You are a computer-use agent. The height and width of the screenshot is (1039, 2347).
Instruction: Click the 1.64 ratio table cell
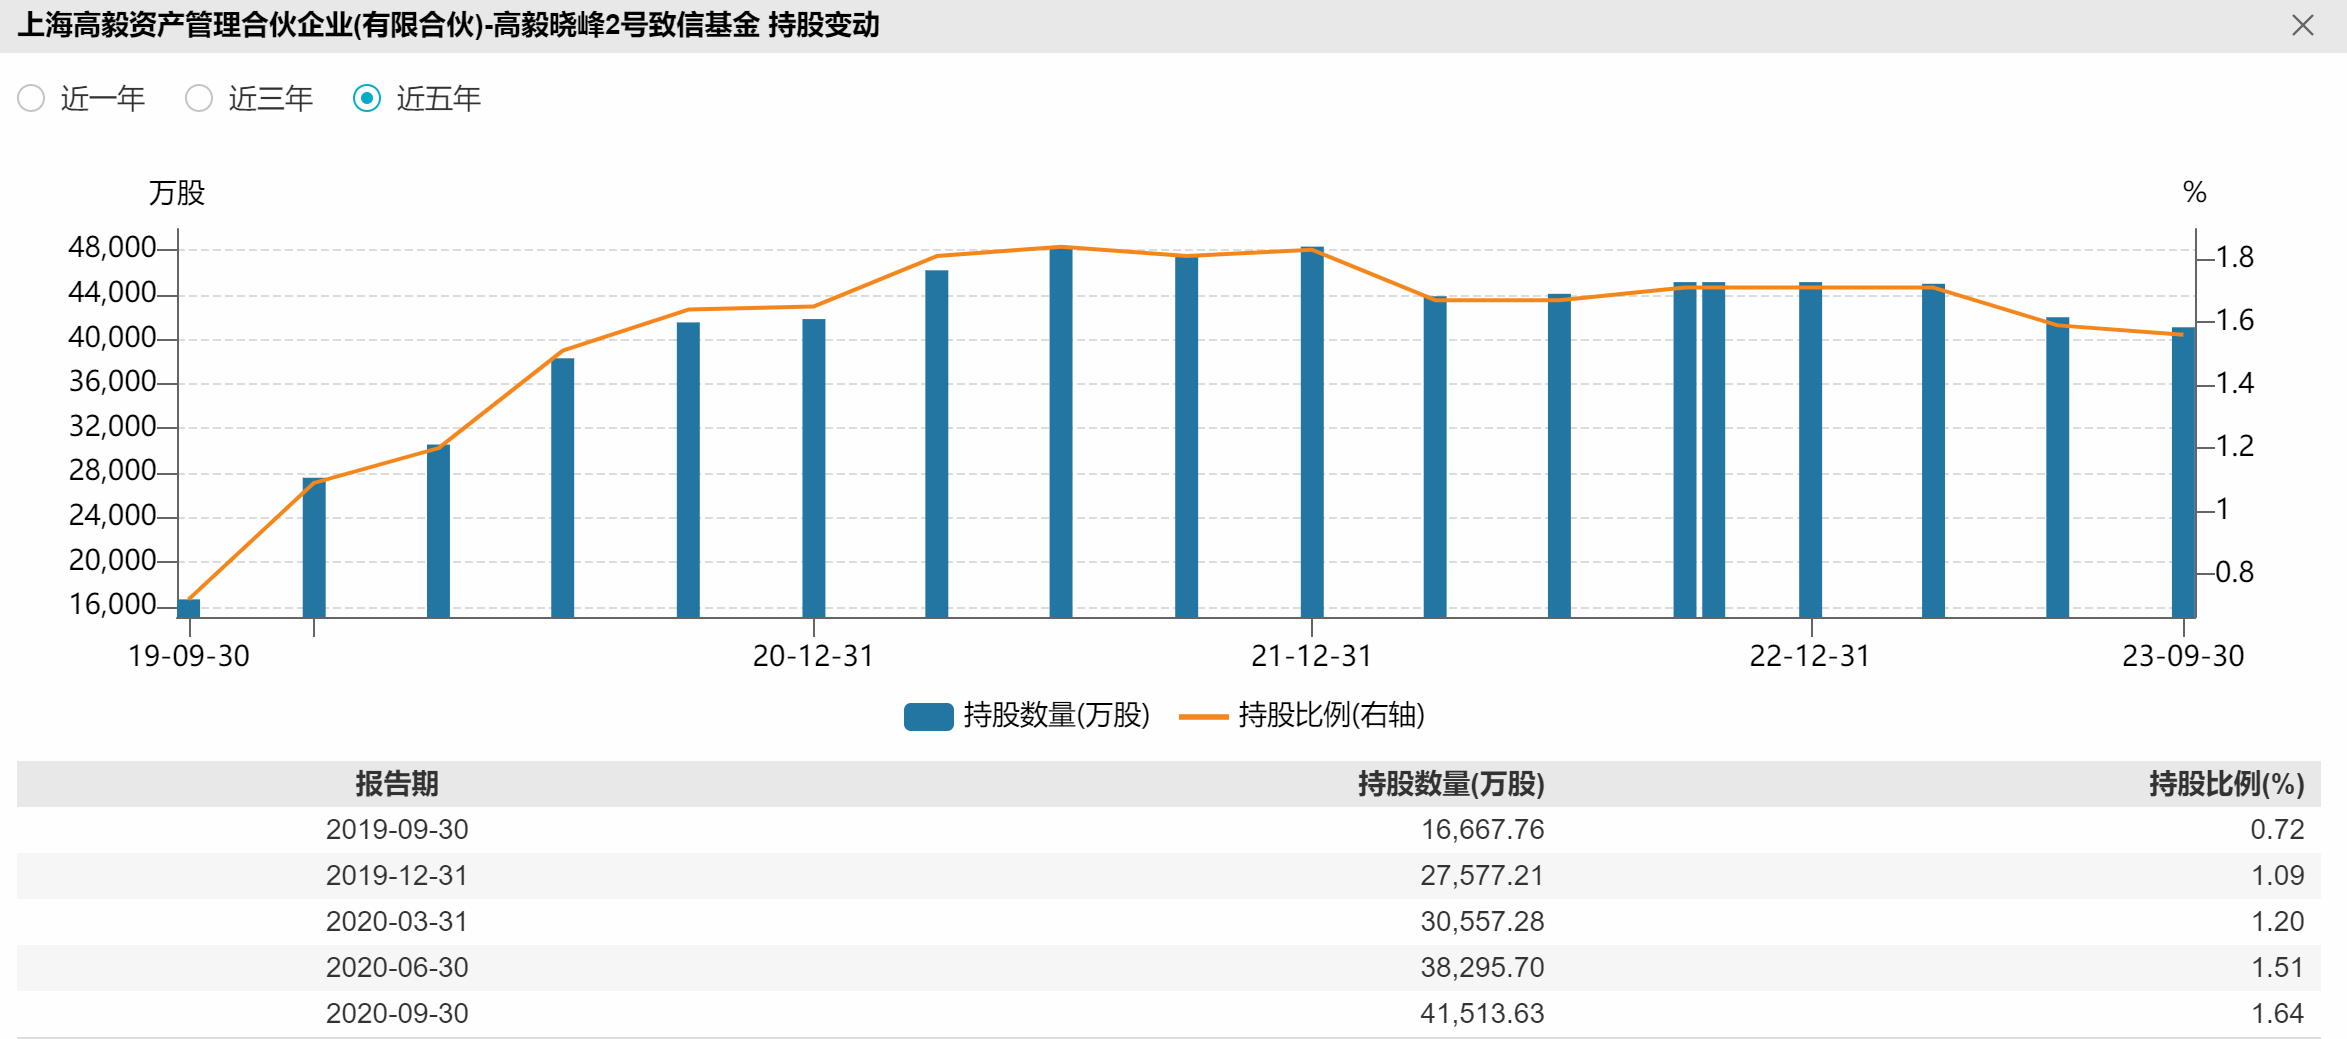tap(2278, 1014)
